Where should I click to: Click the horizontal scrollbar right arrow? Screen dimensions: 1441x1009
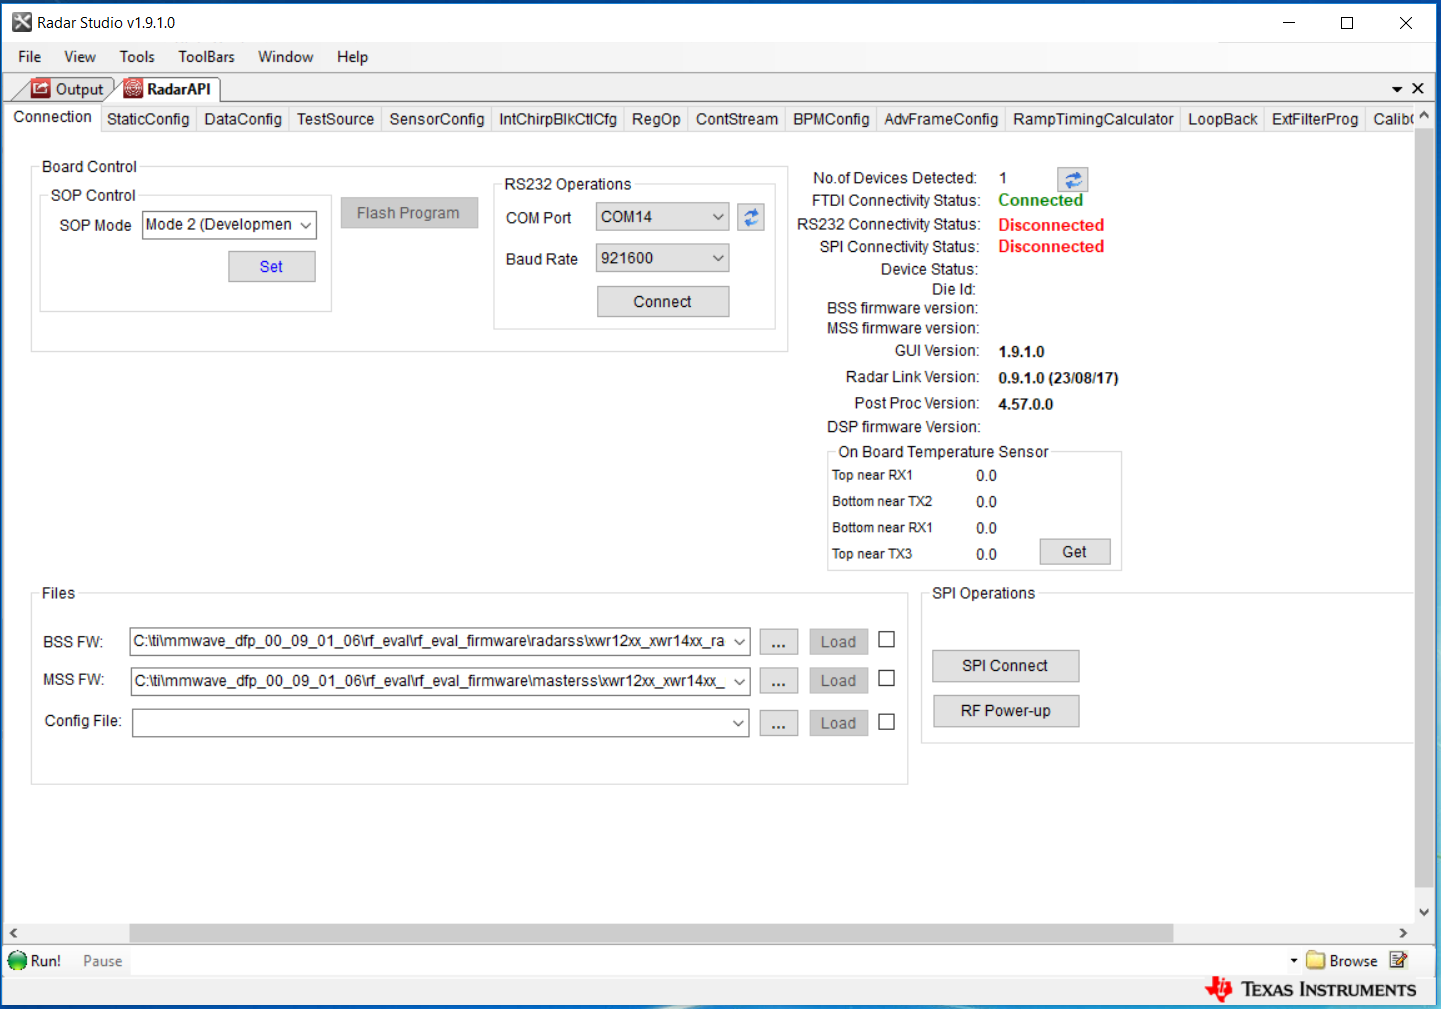[x=1403, y=933]
